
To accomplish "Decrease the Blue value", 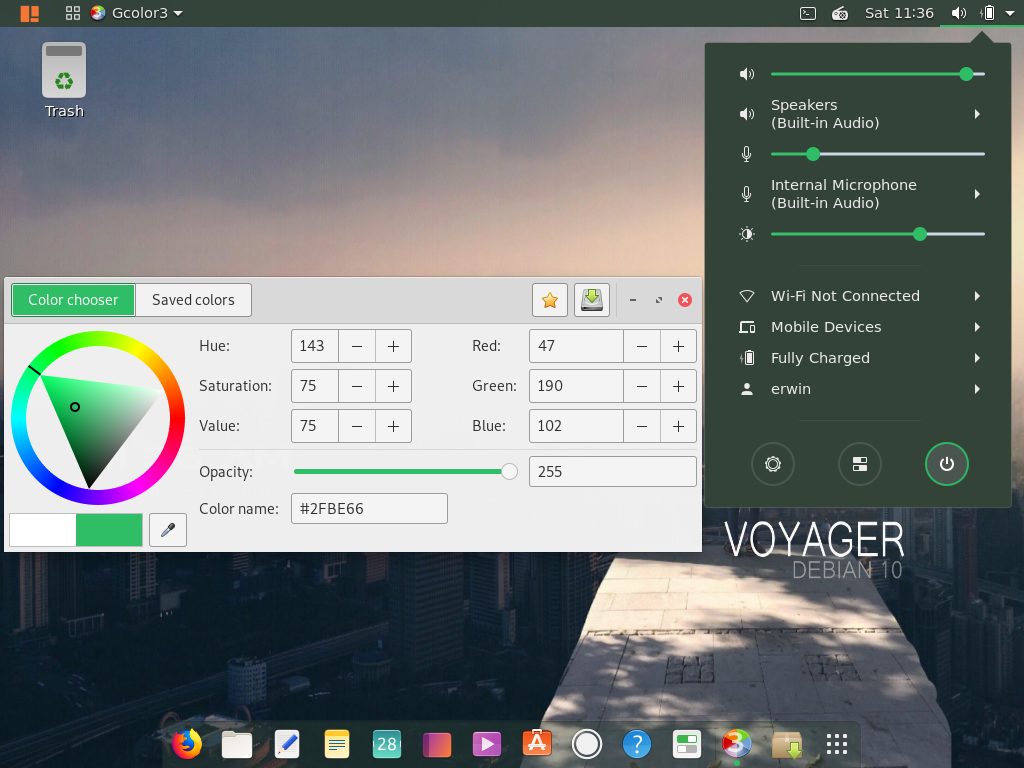I will pos(642,426).
